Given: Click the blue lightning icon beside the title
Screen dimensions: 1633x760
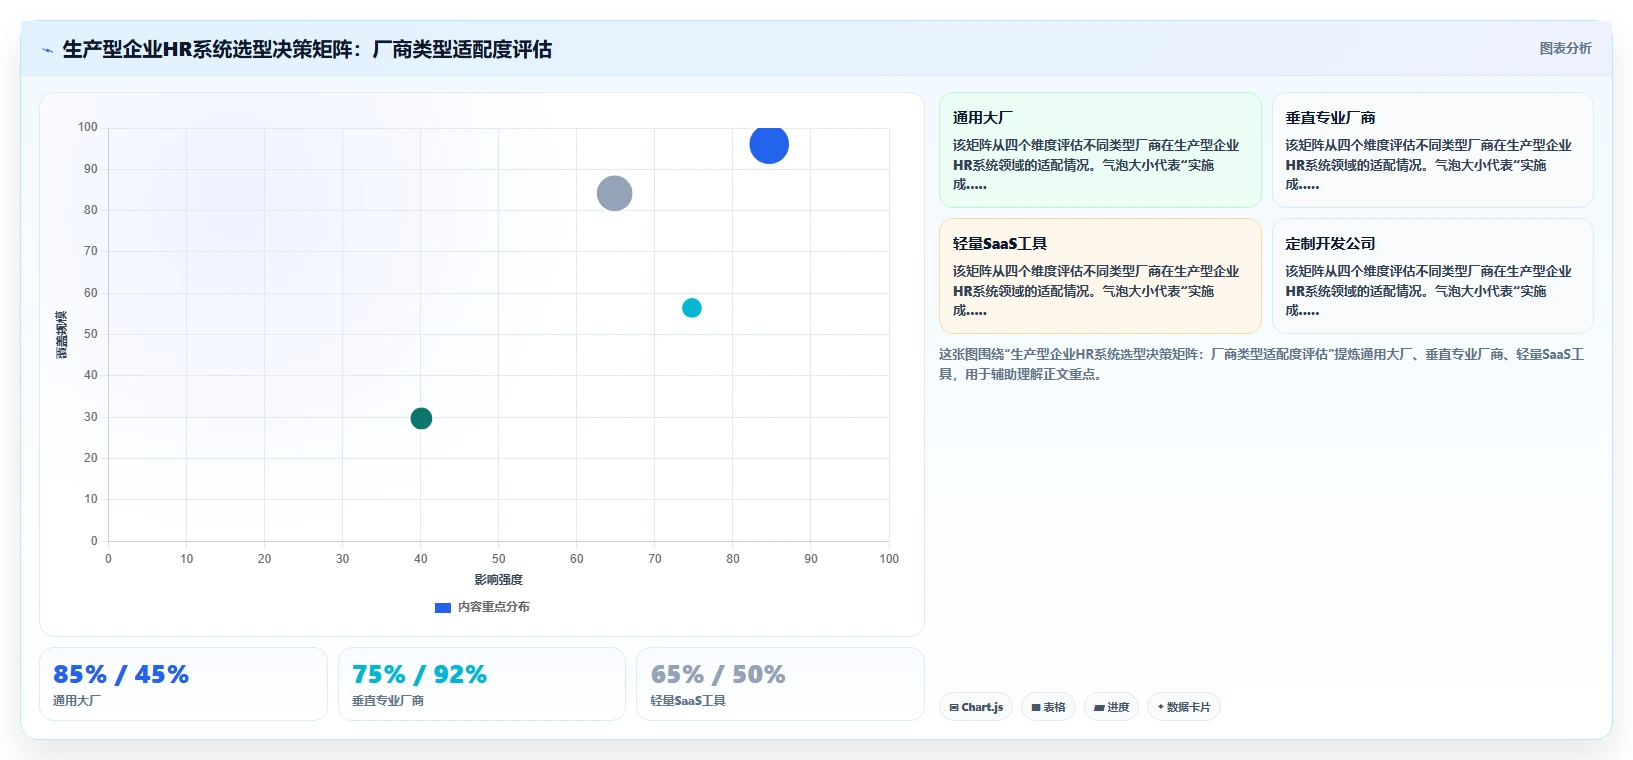Looking at the screenshot, I should (x=47, y=50).
